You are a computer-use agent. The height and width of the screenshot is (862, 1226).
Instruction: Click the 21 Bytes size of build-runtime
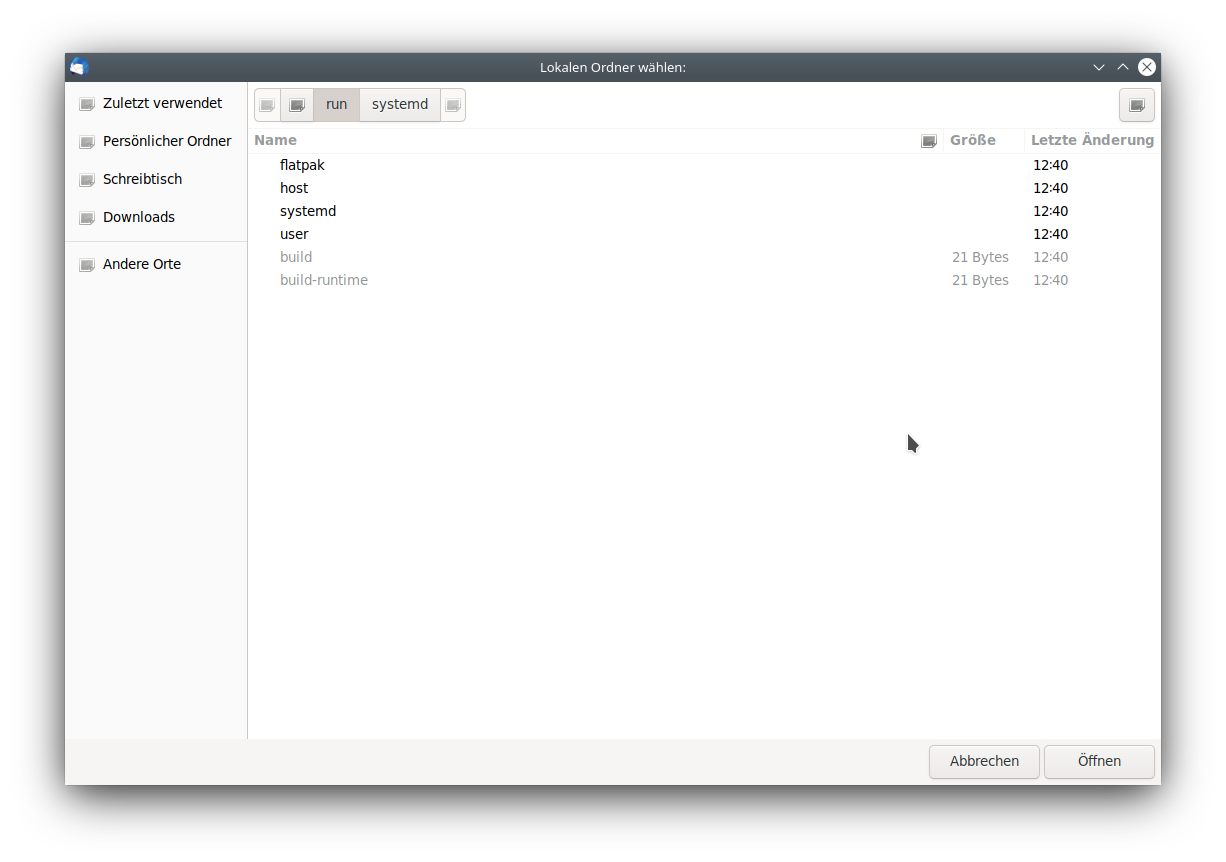tap(980, 280)
